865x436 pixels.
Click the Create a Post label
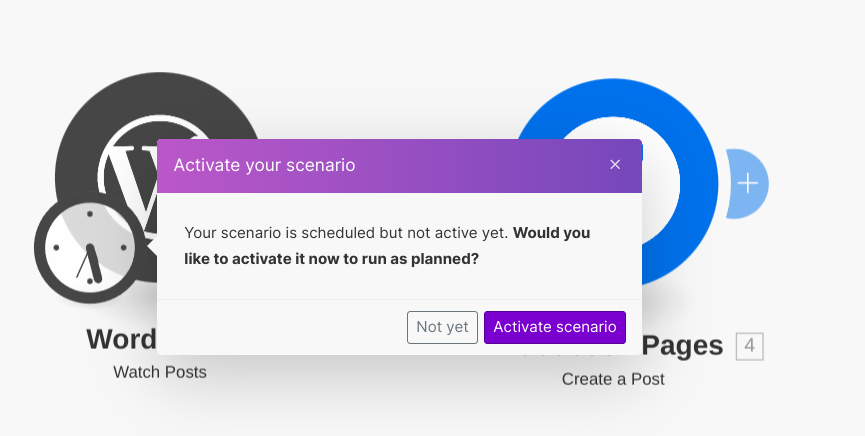[613, 379]
